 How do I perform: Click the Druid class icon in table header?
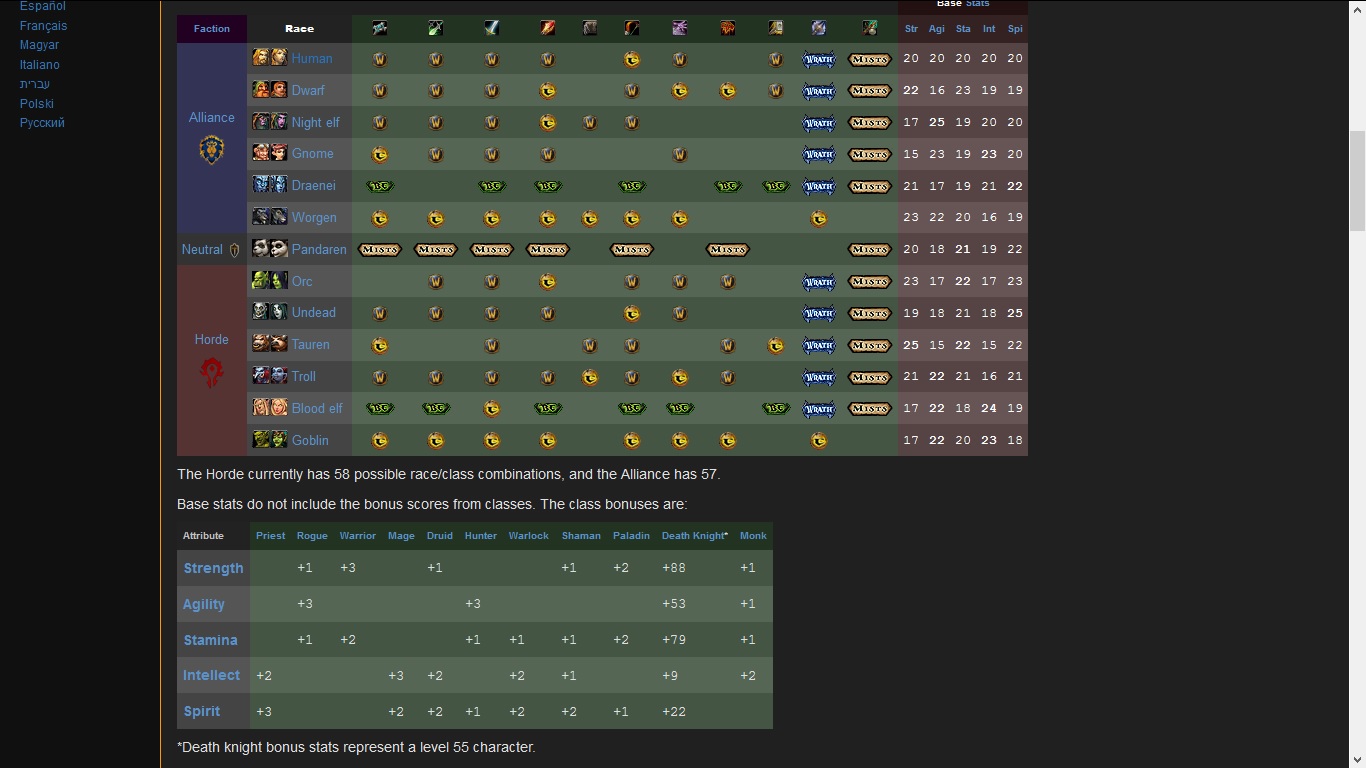590,28
